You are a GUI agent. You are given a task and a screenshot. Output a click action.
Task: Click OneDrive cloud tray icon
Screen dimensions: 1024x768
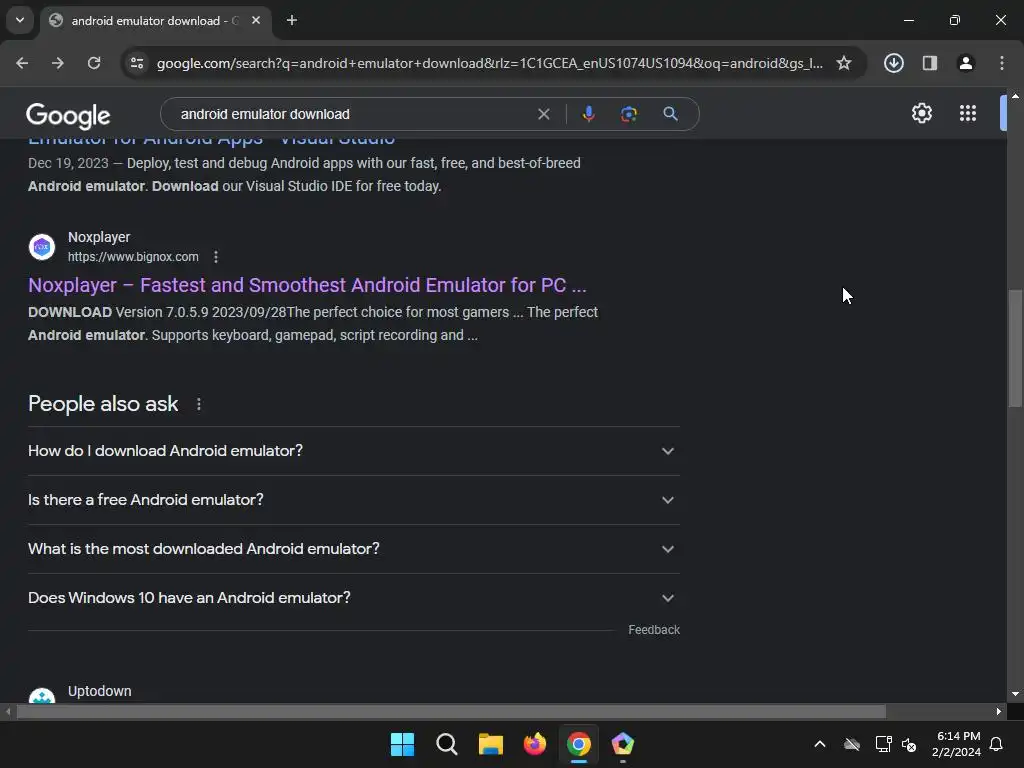[852, 744]
